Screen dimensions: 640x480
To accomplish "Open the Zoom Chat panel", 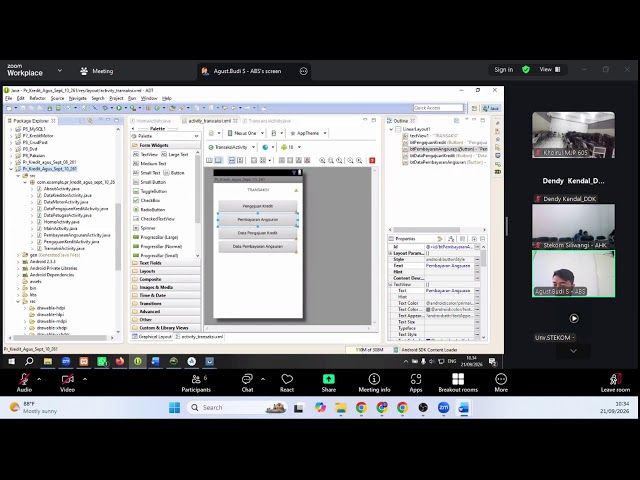I will coord(247,383).
